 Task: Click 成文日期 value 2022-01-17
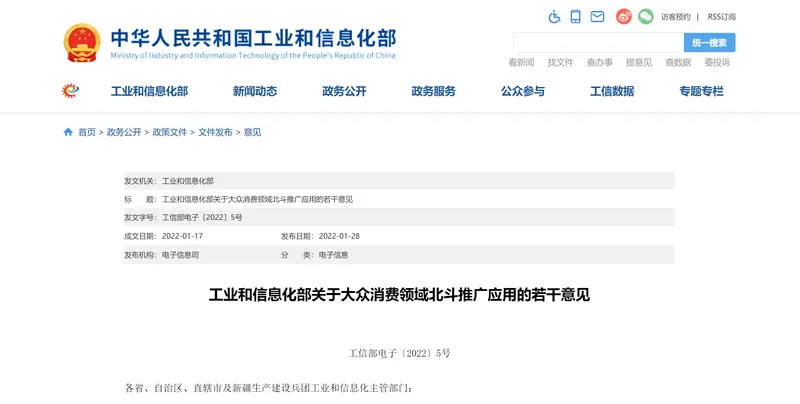pos(182,236)
